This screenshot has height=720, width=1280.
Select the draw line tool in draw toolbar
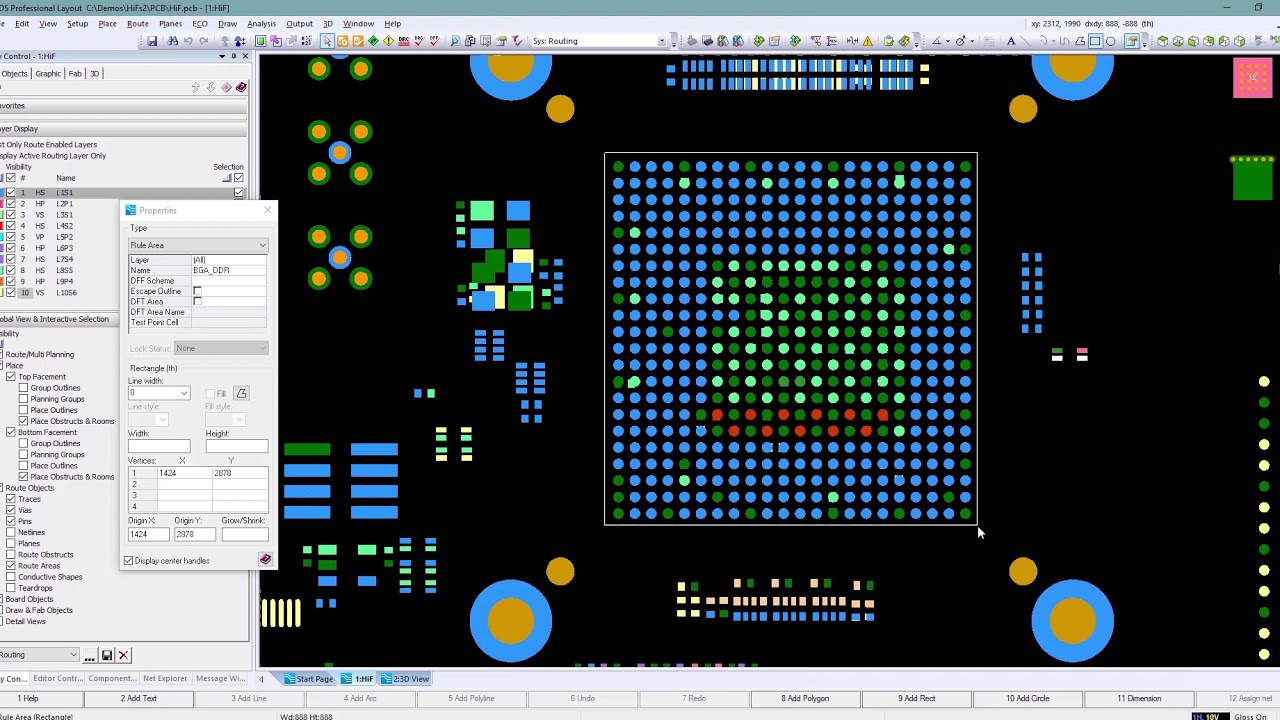pos(1027,41)
